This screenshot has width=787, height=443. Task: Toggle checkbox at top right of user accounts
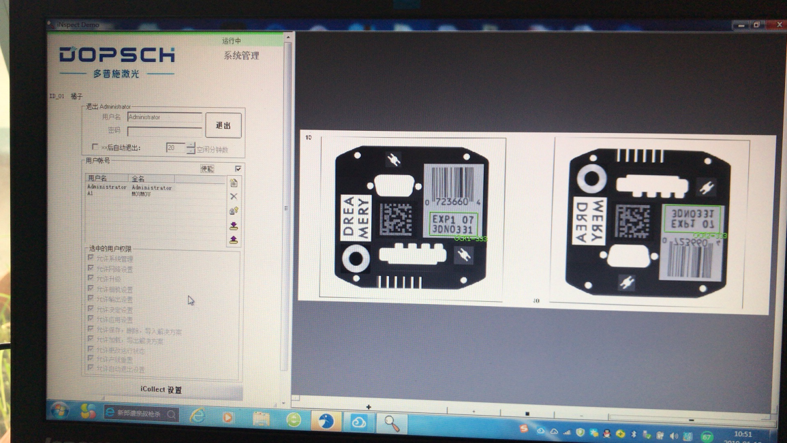[238, 169]
